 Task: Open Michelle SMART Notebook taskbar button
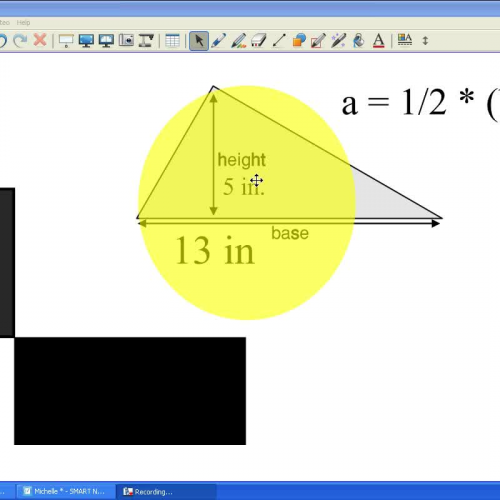point(65,491)
